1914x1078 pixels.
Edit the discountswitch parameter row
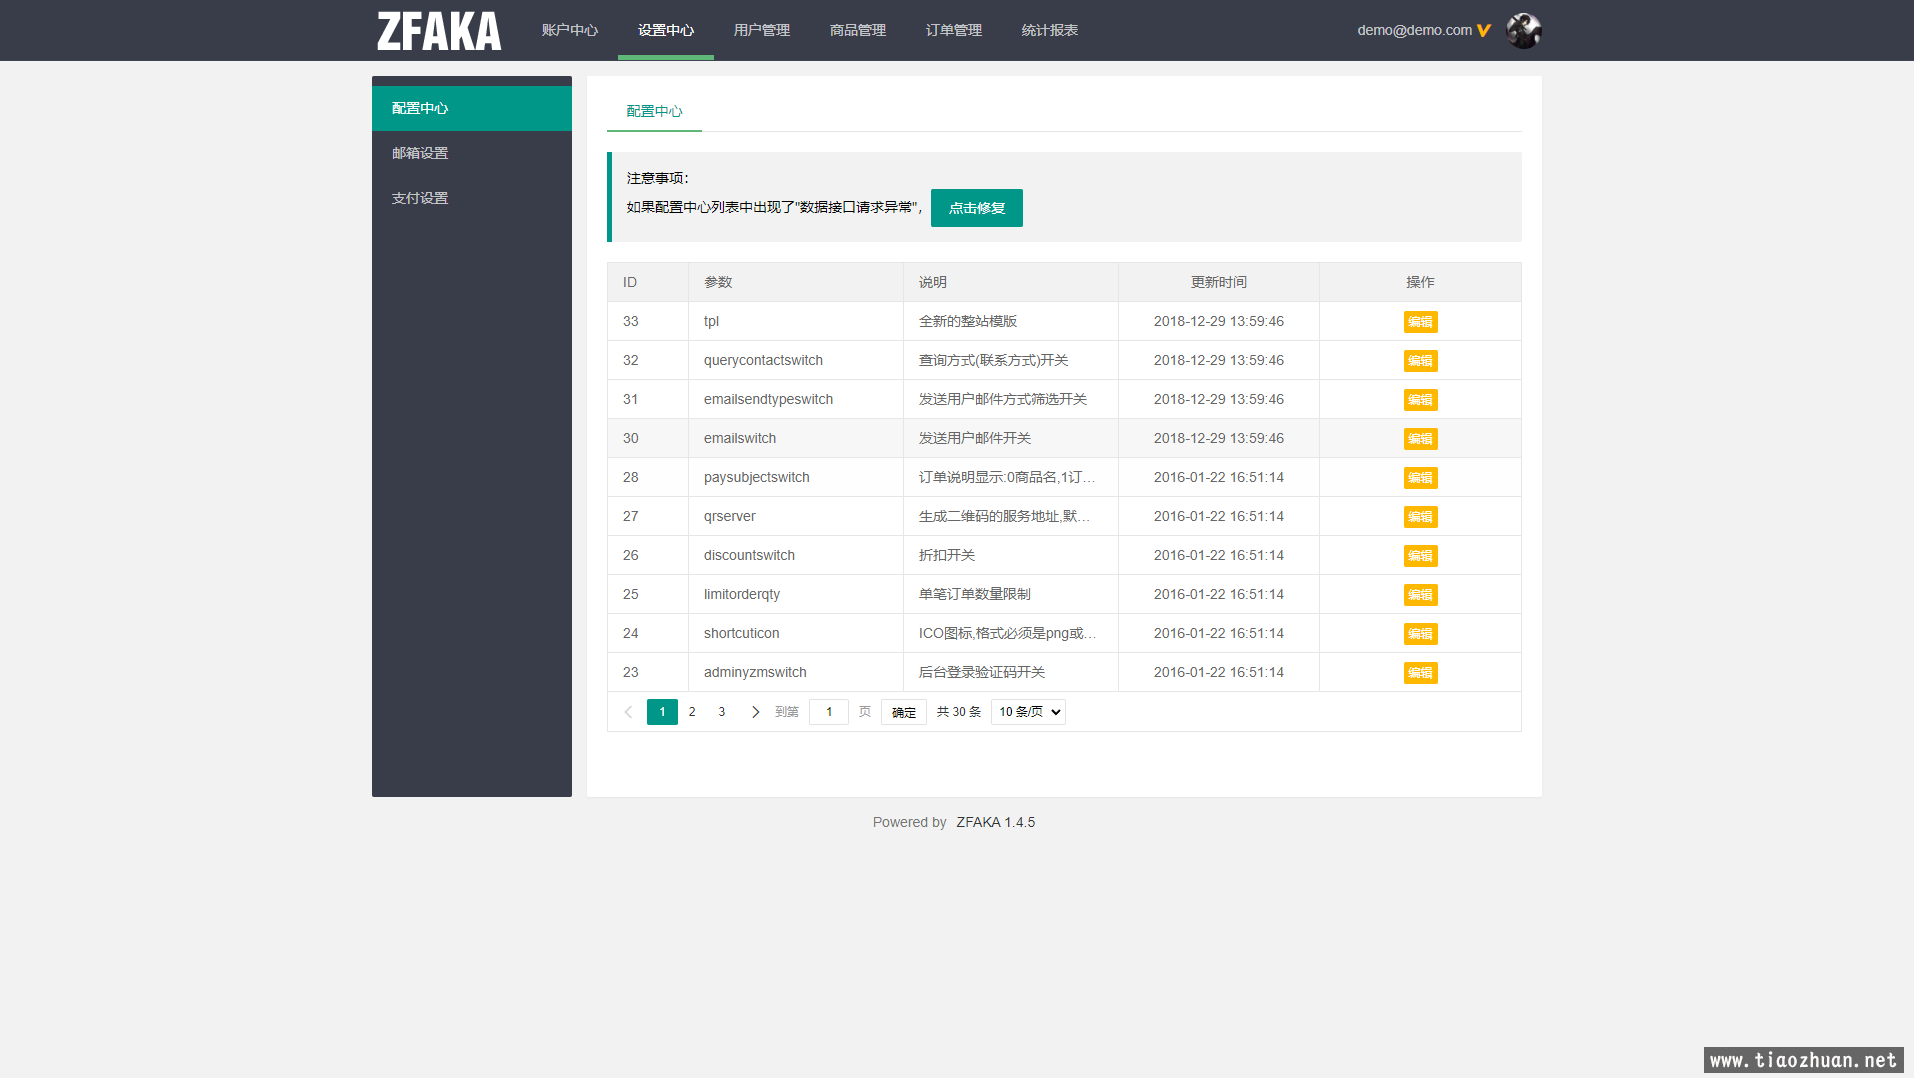[1419, 556]
